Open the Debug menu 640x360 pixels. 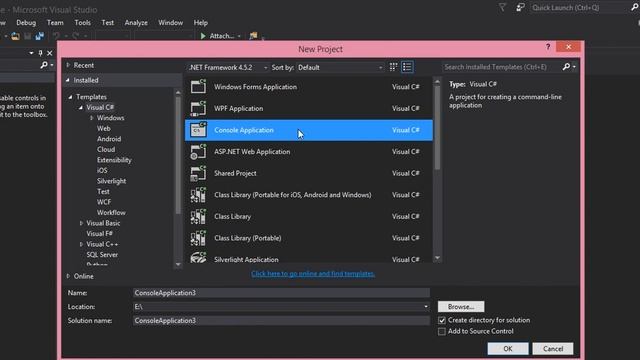pyautogui.click(x=26, y=23)
